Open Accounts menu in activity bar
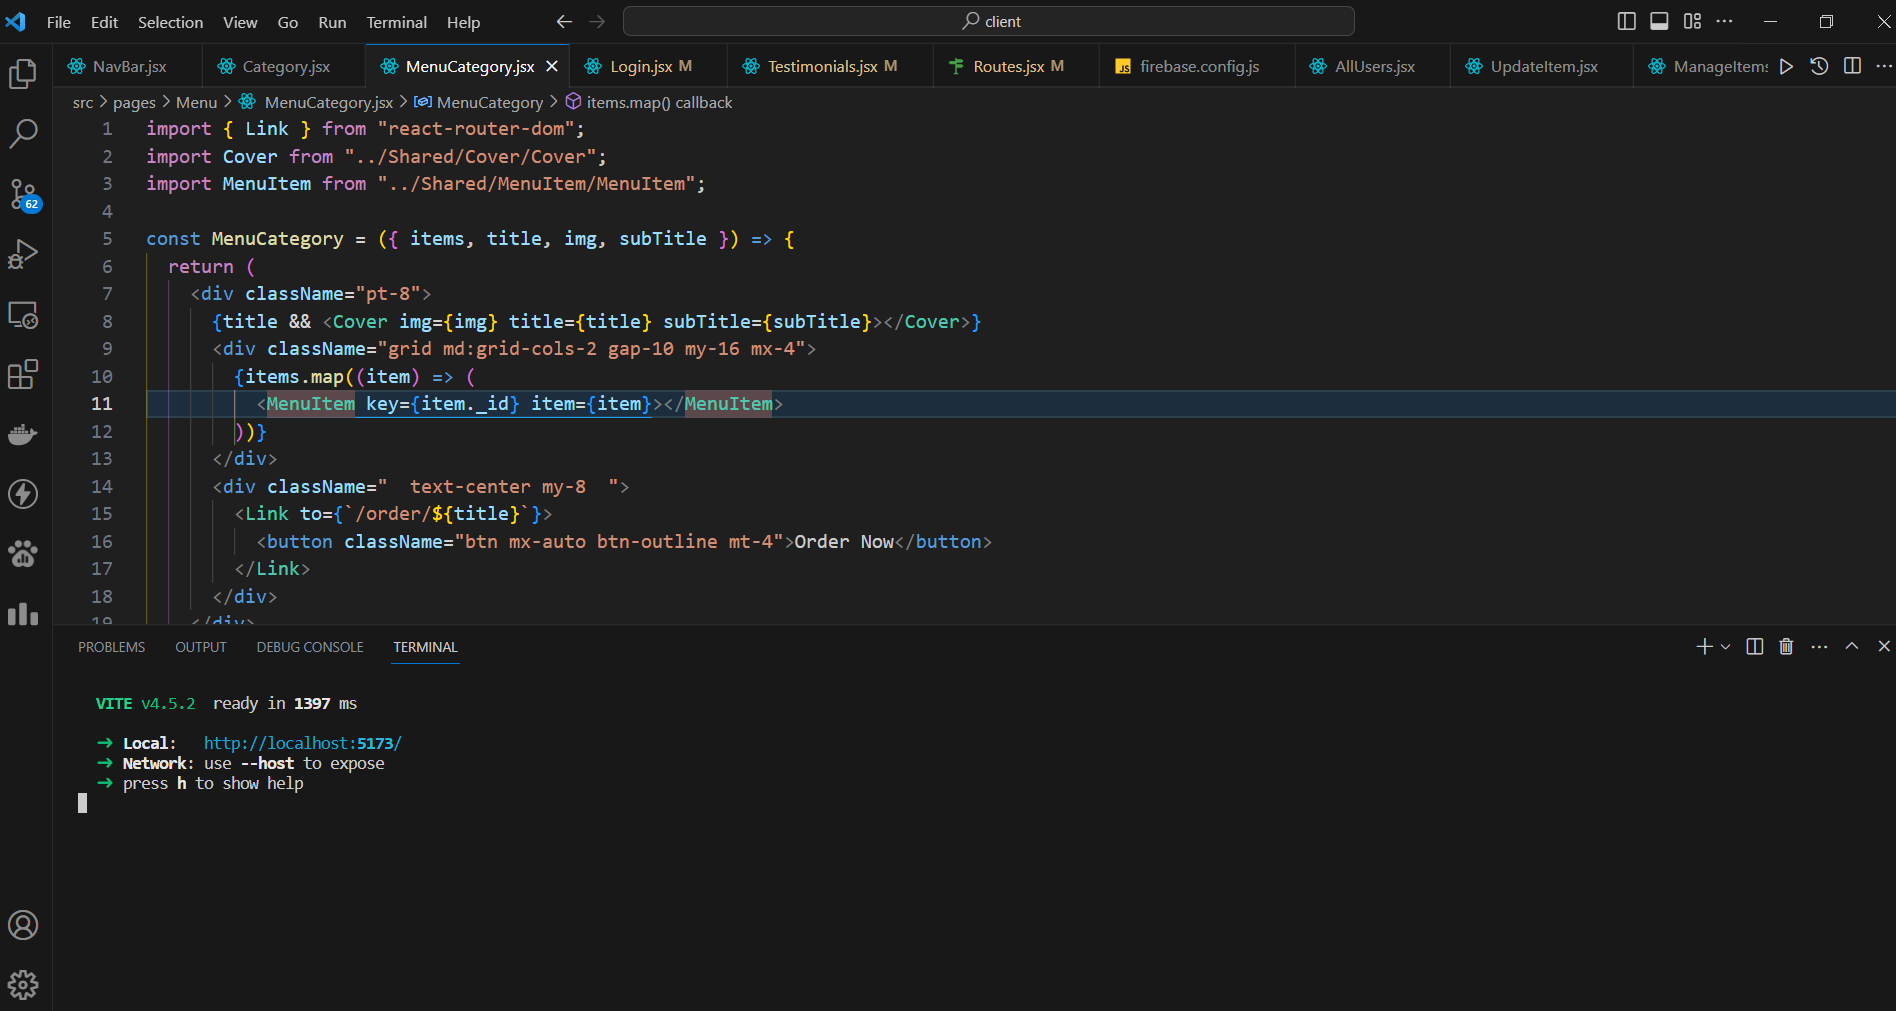The image size is (1896, 1011). pyautogui.click(x=23, y=925)
